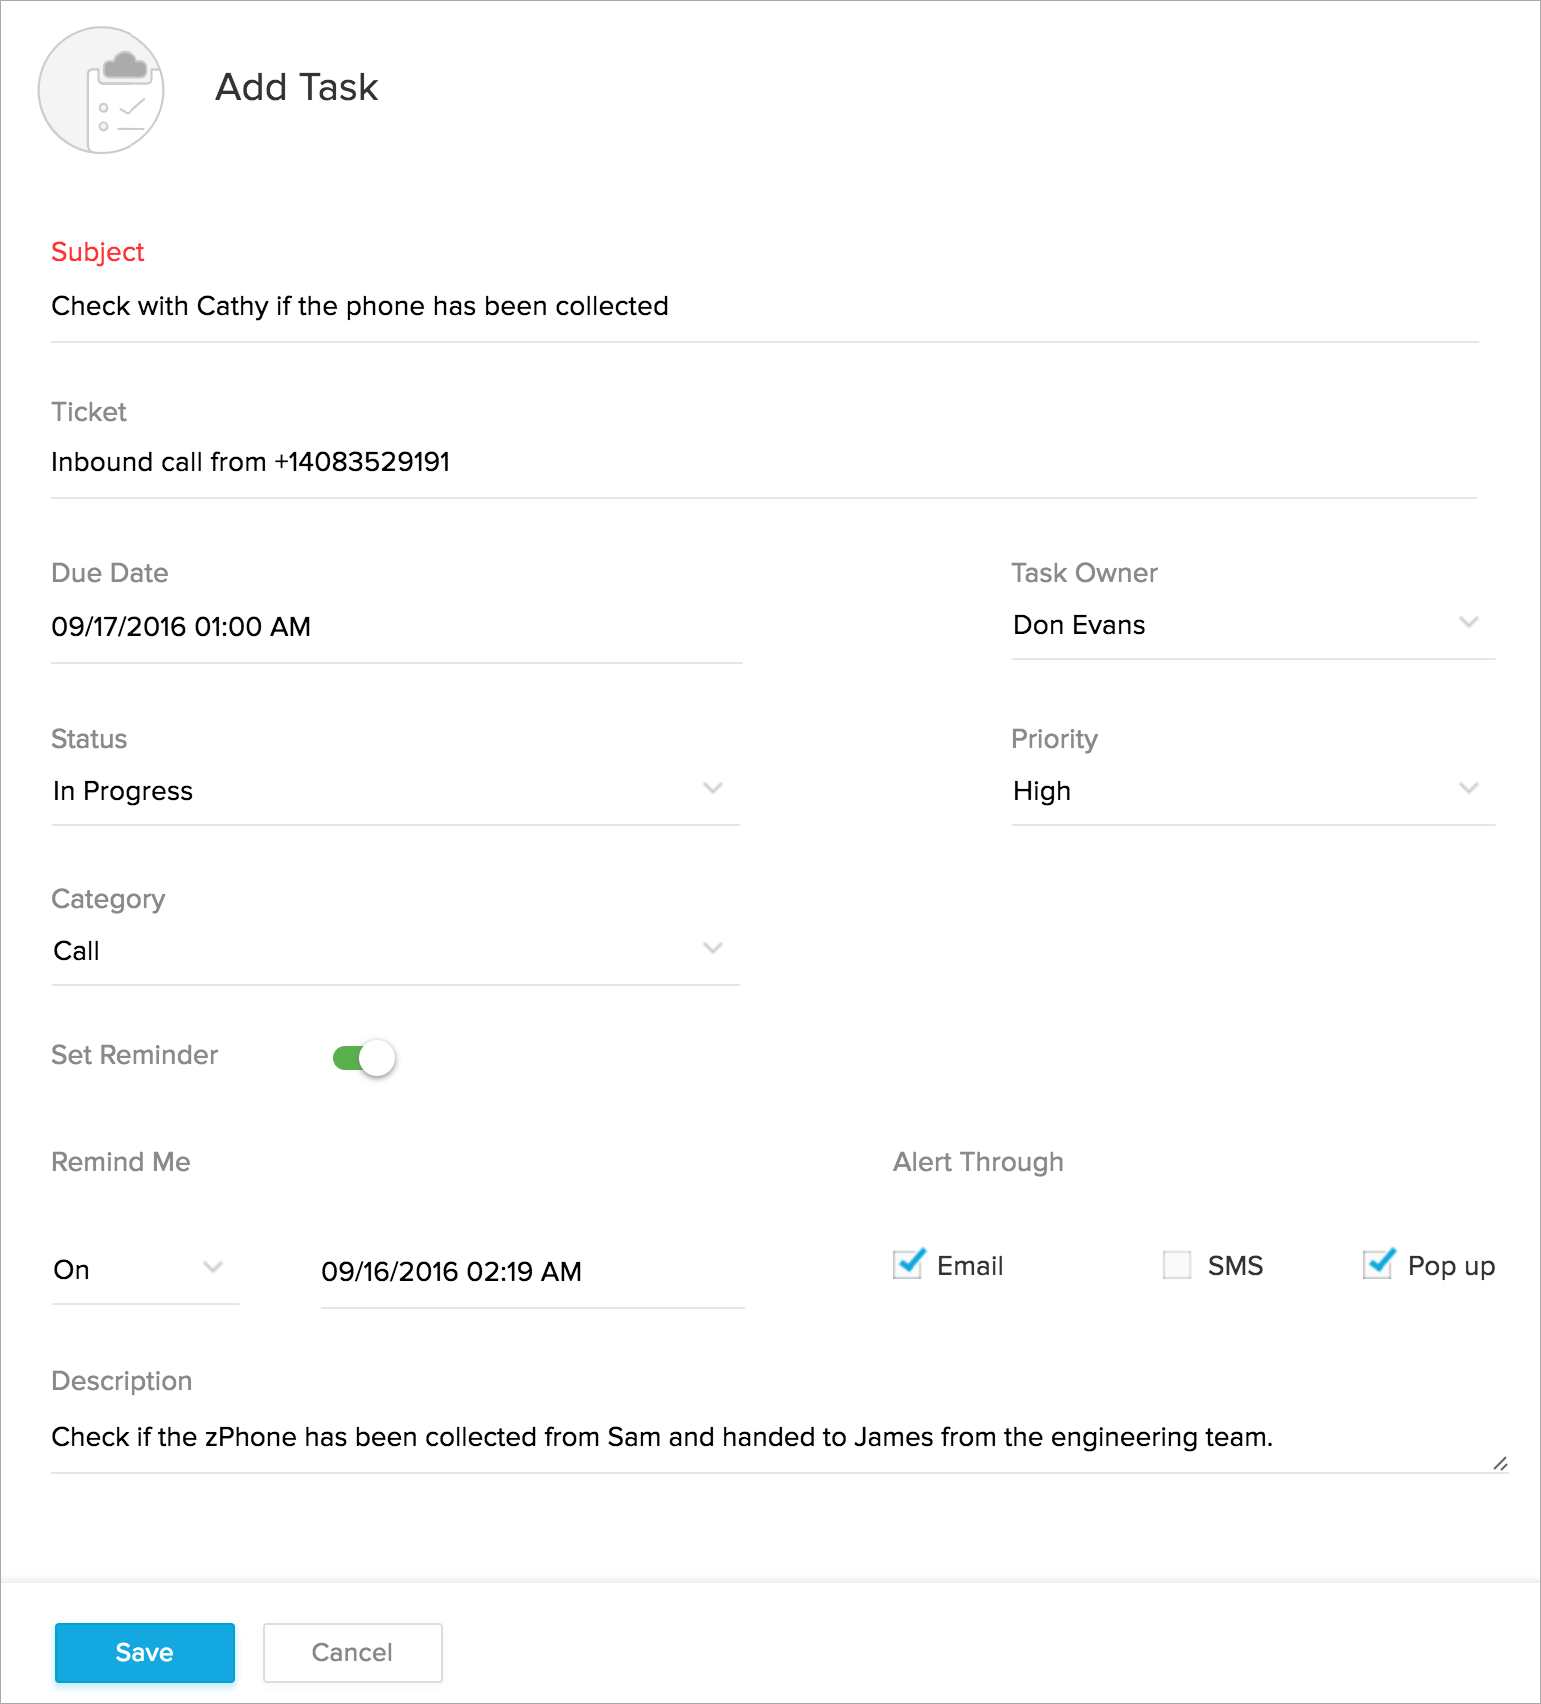The image size is (1541, 1704).
Task: Toggle the Set Reminder switch off
Action: 364,1057
